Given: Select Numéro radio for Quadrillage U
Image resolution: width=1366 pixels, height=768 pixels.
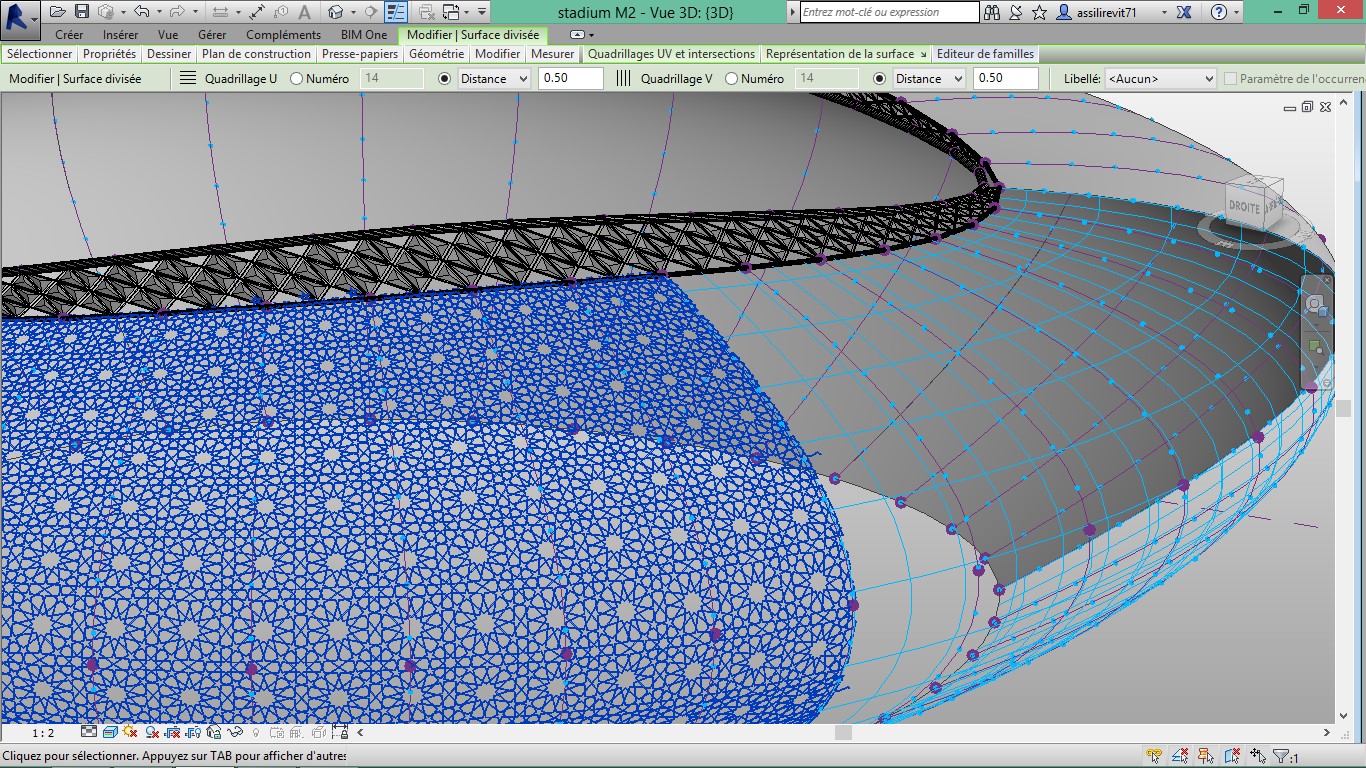Looking at the screenshot, I should (x=297, y=78).
